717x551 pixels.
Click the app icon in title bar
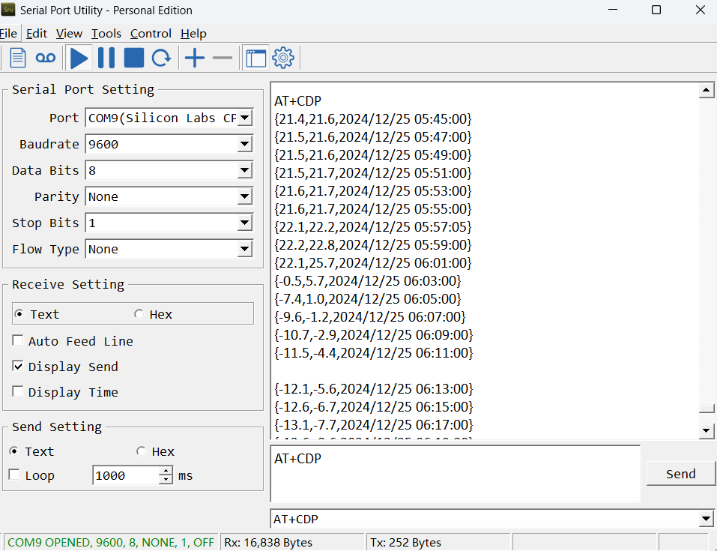(8, 10)
